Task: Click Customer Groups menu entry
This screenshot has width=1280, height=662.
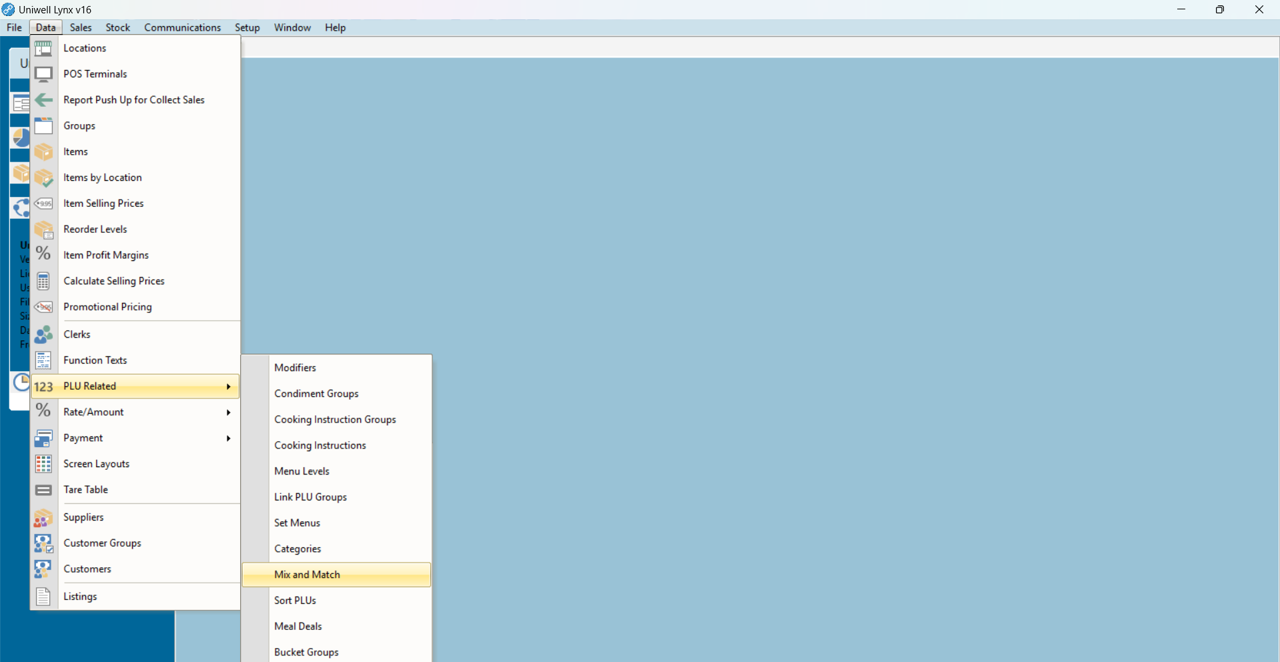Action: [102, 543]
